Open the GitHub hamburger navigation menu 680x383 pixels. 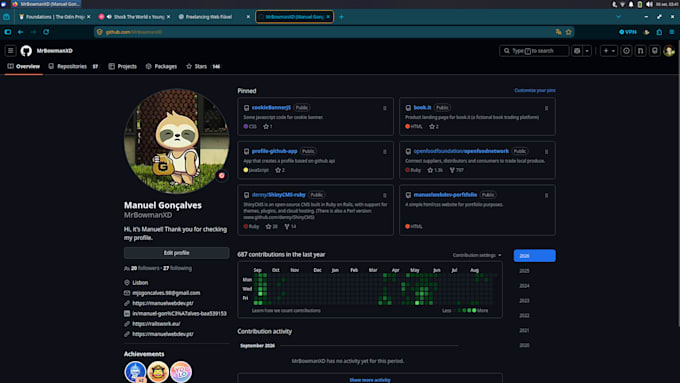(x=10, y=51)
